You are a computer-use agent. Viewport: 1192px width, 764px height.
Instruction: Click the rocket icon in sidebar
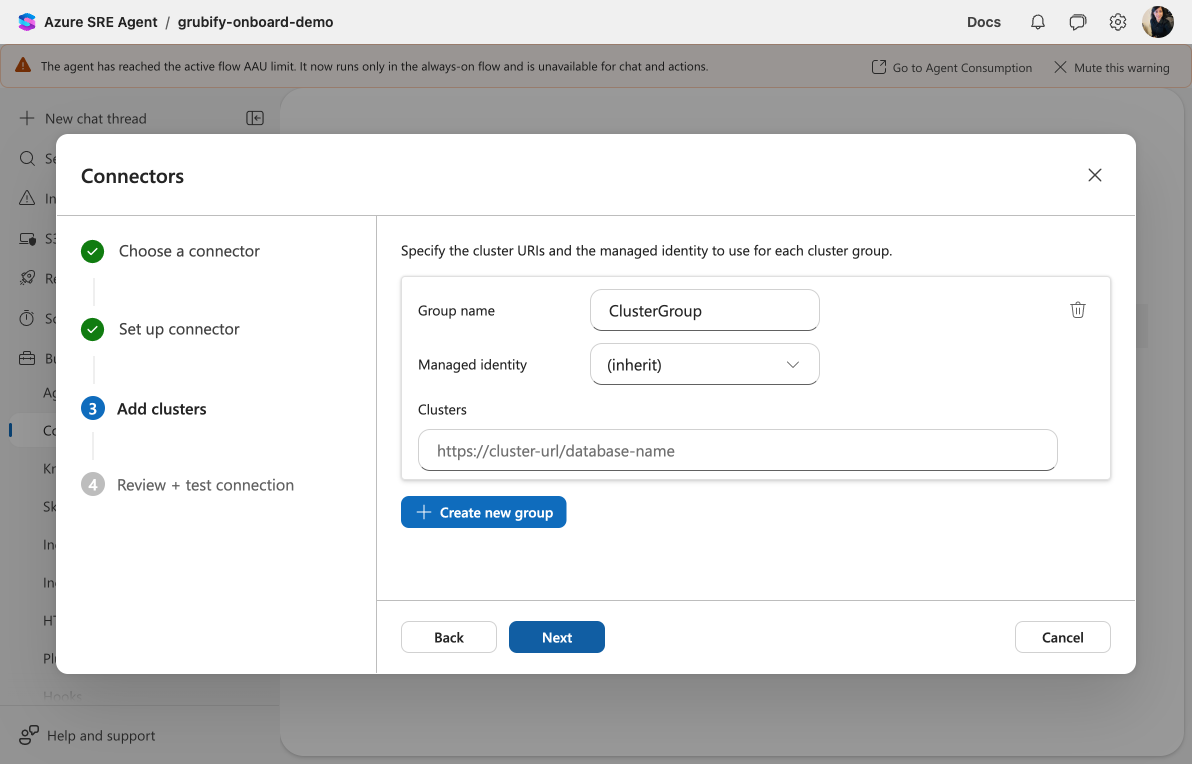coord(27,278)
